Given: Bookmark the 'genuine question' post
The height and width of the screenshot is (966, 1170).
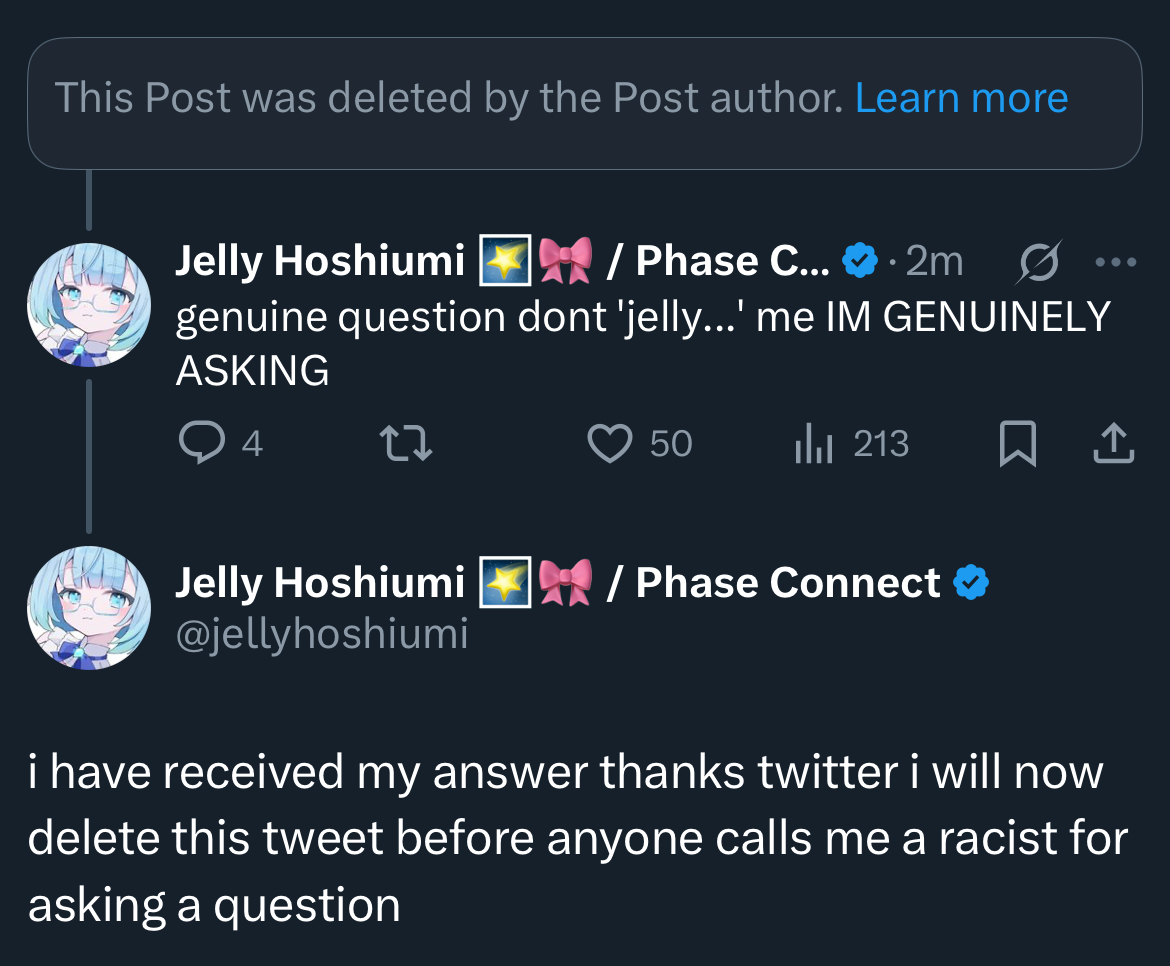Looking at the screenshot, I should tap(1016, 444).
